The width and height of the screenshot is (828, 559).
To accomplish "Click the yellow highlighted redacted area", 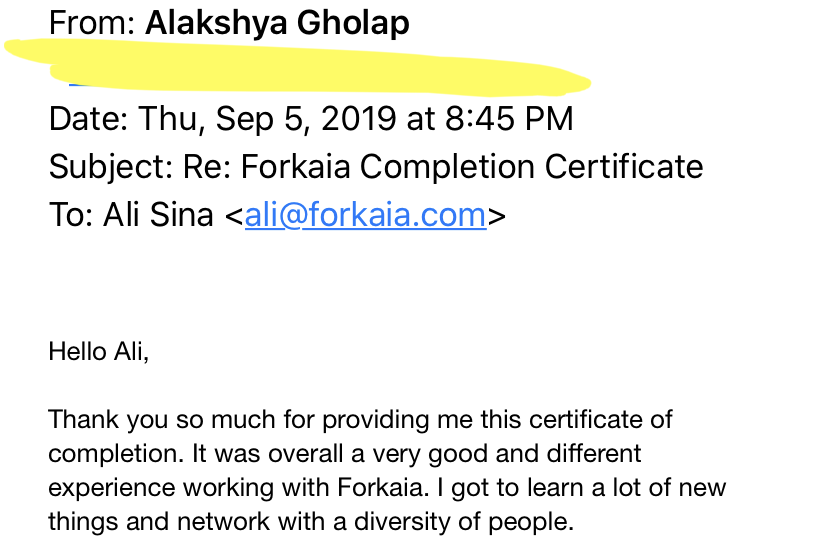I will pos(297,68).
